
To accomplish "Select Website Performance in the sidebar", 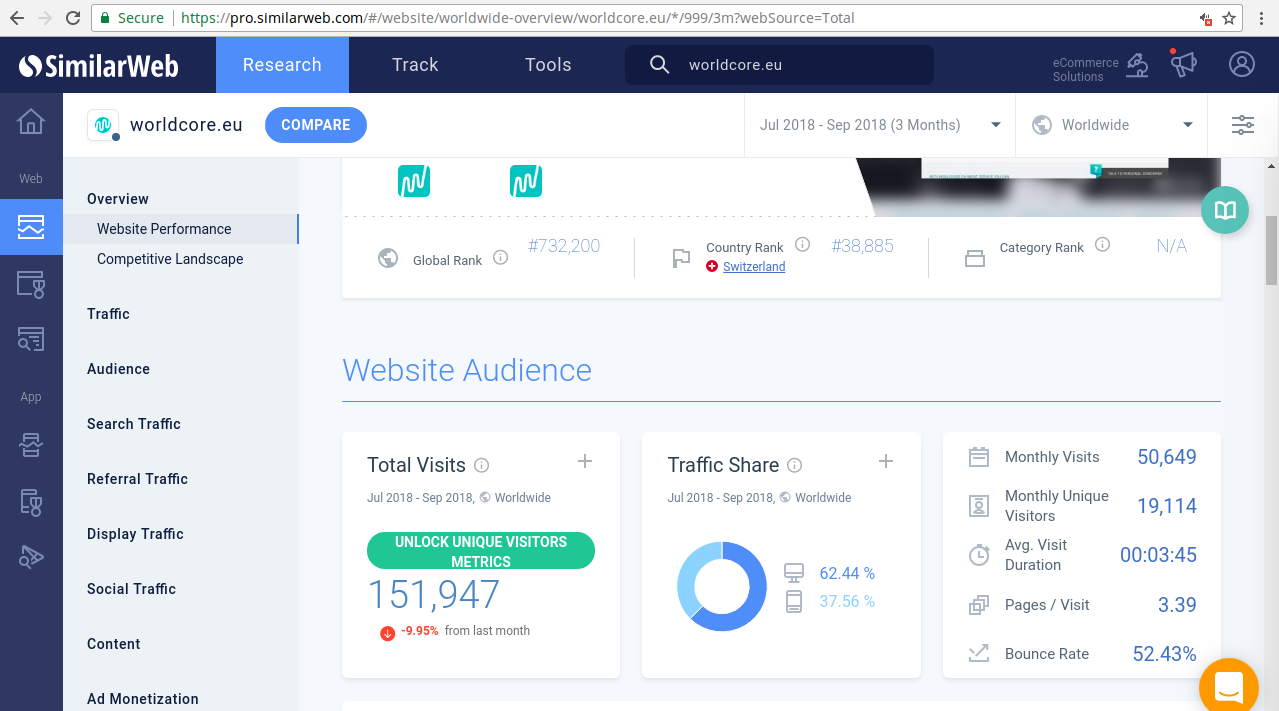I will pyautogui.click(x=181, y=229).
